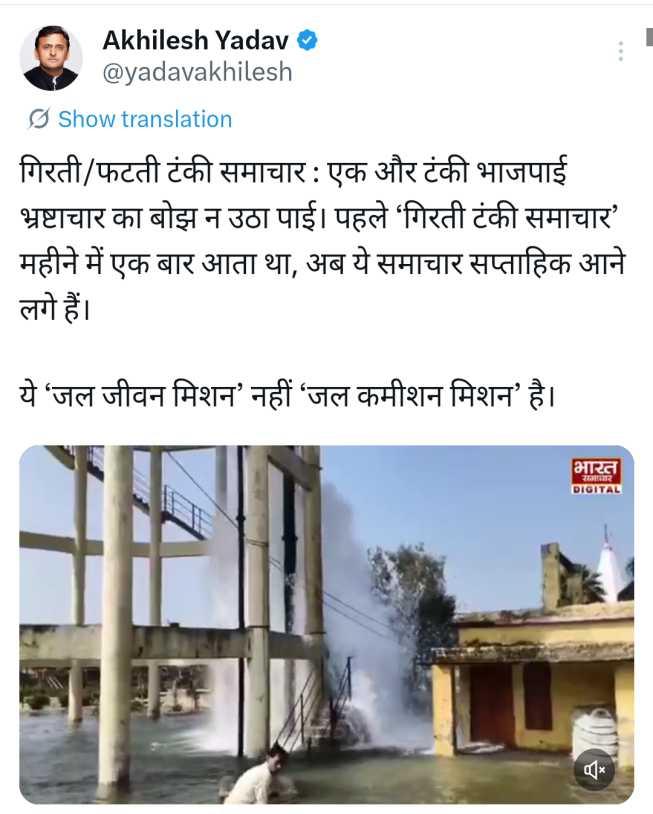The image size is (653, 814).
Task: Click the translation icon beside Show translation
Action: pos(39,119)
